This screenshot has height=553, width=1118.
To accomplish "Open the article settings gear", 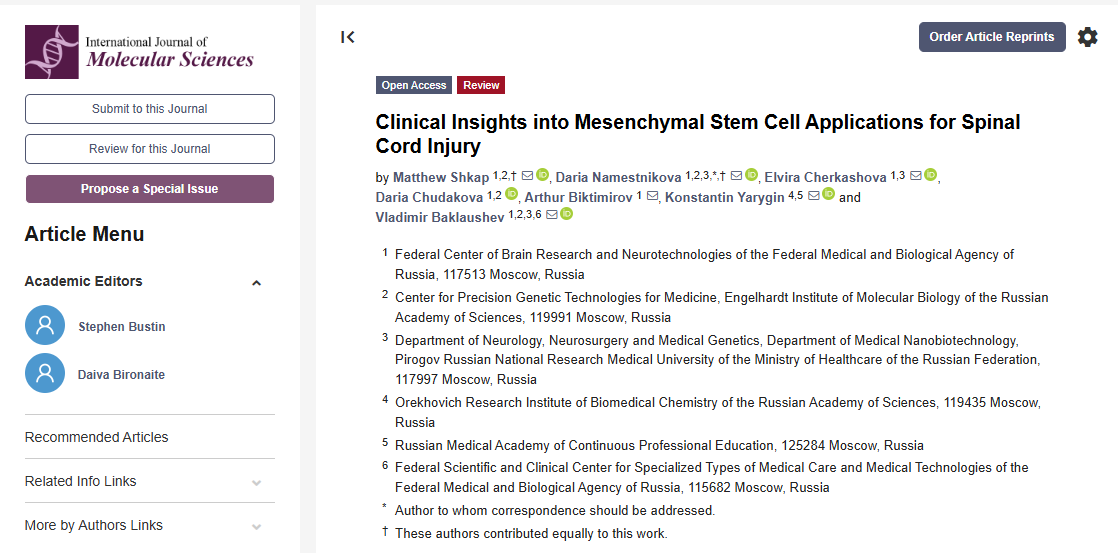I will (1087, 37).
